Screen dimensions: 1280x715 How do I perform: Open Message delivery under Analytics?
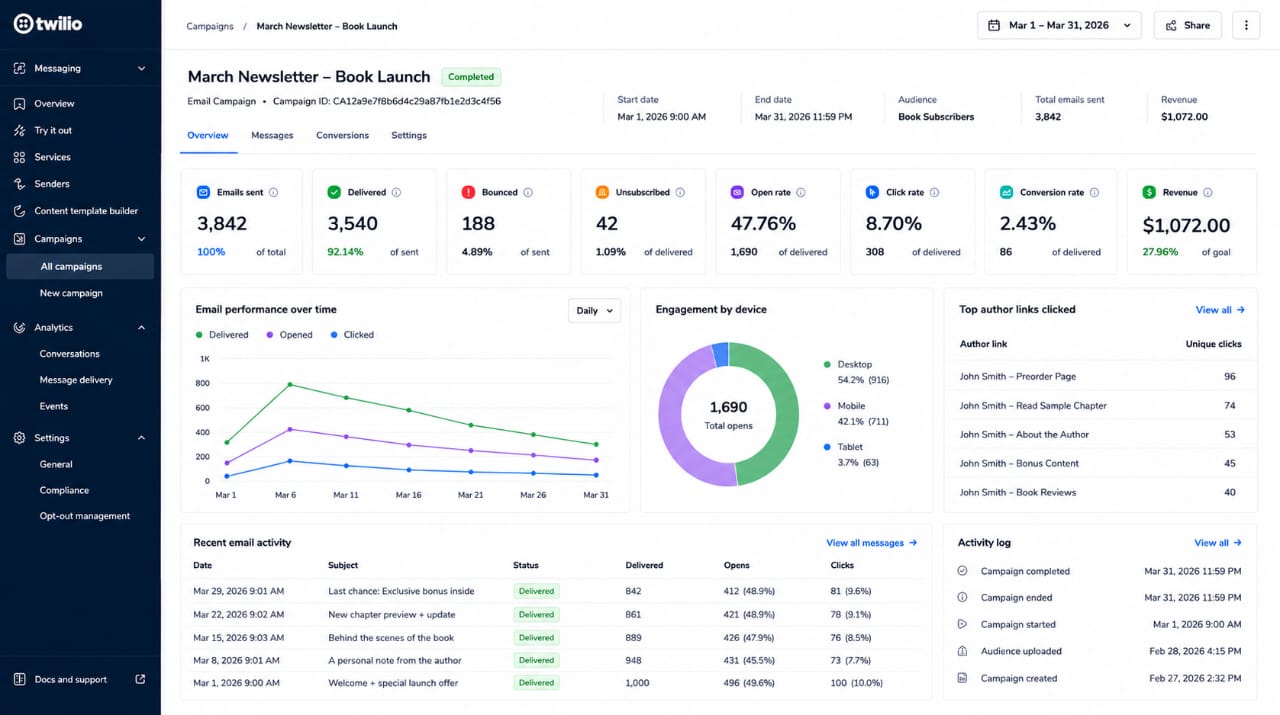(x=76, y=380)
